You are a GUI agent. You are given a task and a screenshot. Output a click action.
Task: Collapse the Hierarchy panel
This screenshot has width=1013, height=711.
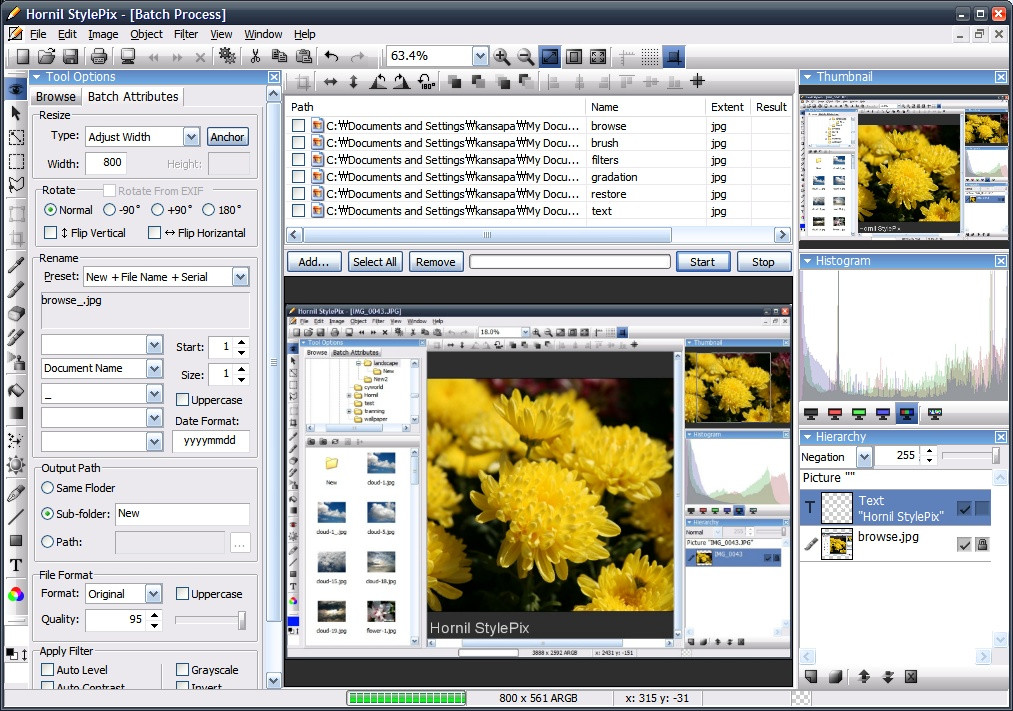click(x=807, y=437)
